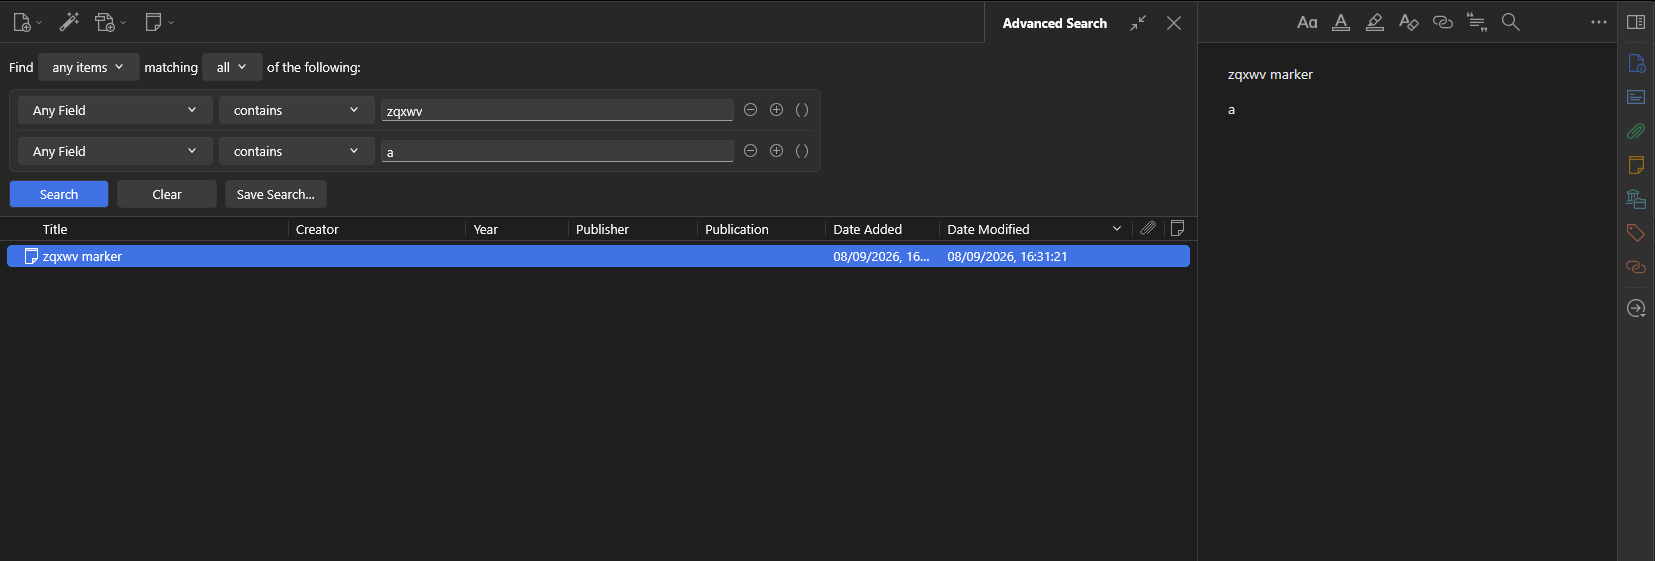Click the text color icon in note editor

[x=1341, y=22]
